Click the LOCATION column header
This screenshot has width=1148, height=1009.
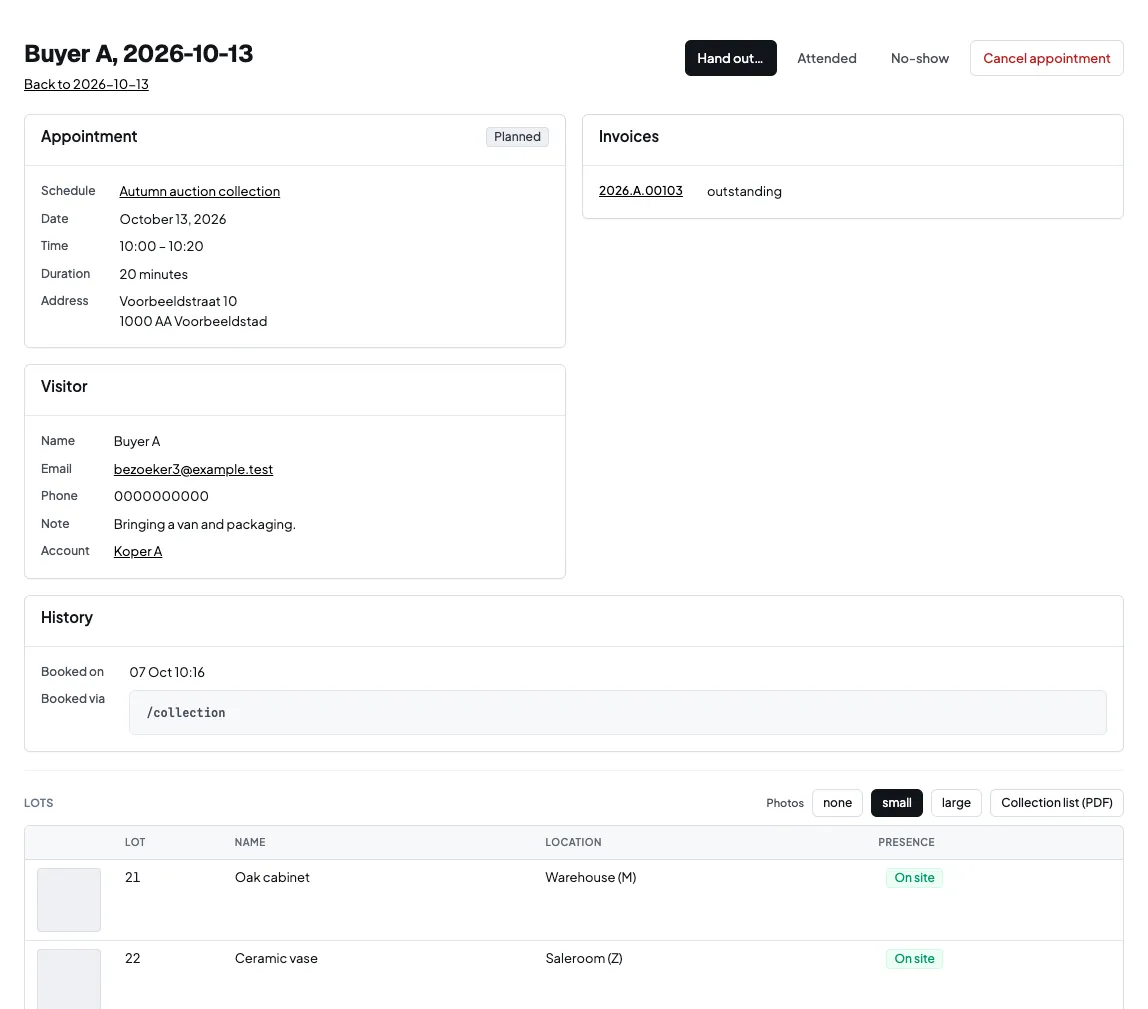pos(573,842)
